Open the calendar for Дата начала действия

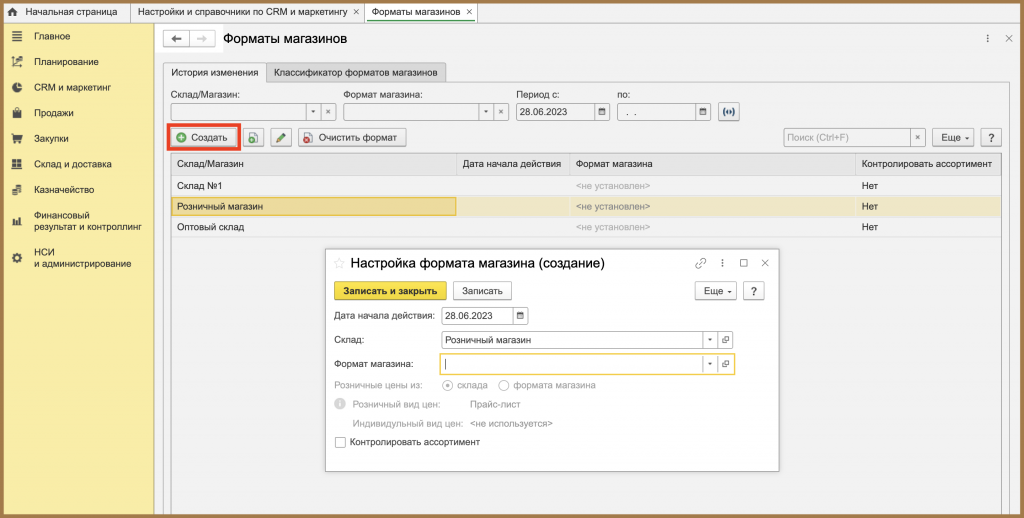[520, 316]
